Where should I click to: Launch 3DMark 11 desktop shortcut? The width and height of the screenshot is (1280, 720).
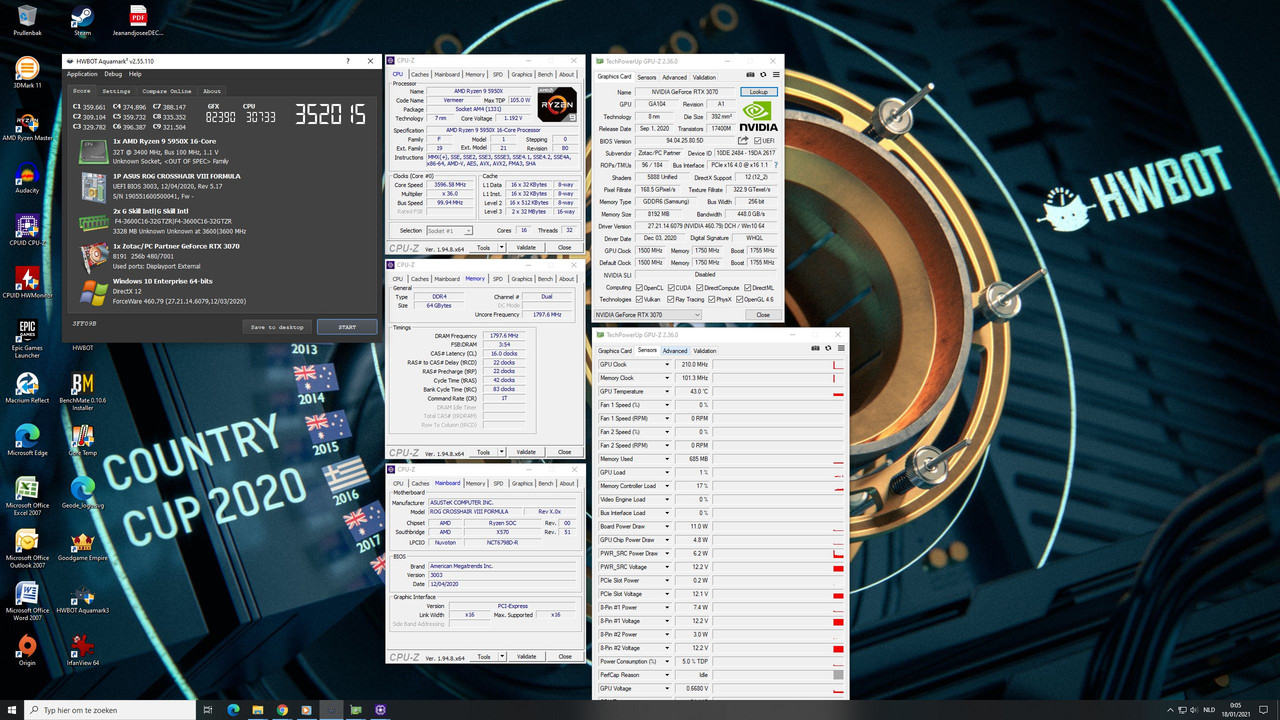point(27,73)
